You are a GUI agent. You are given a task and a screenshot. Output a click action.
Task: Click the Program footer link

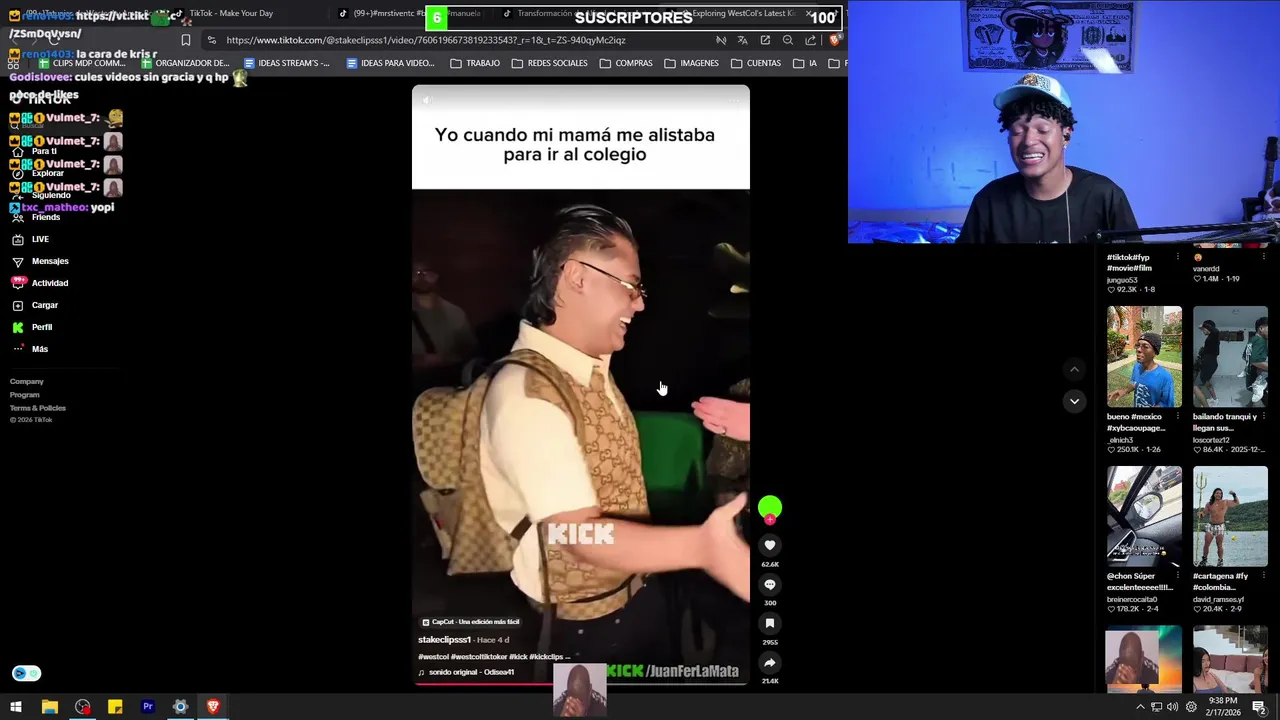25,394
